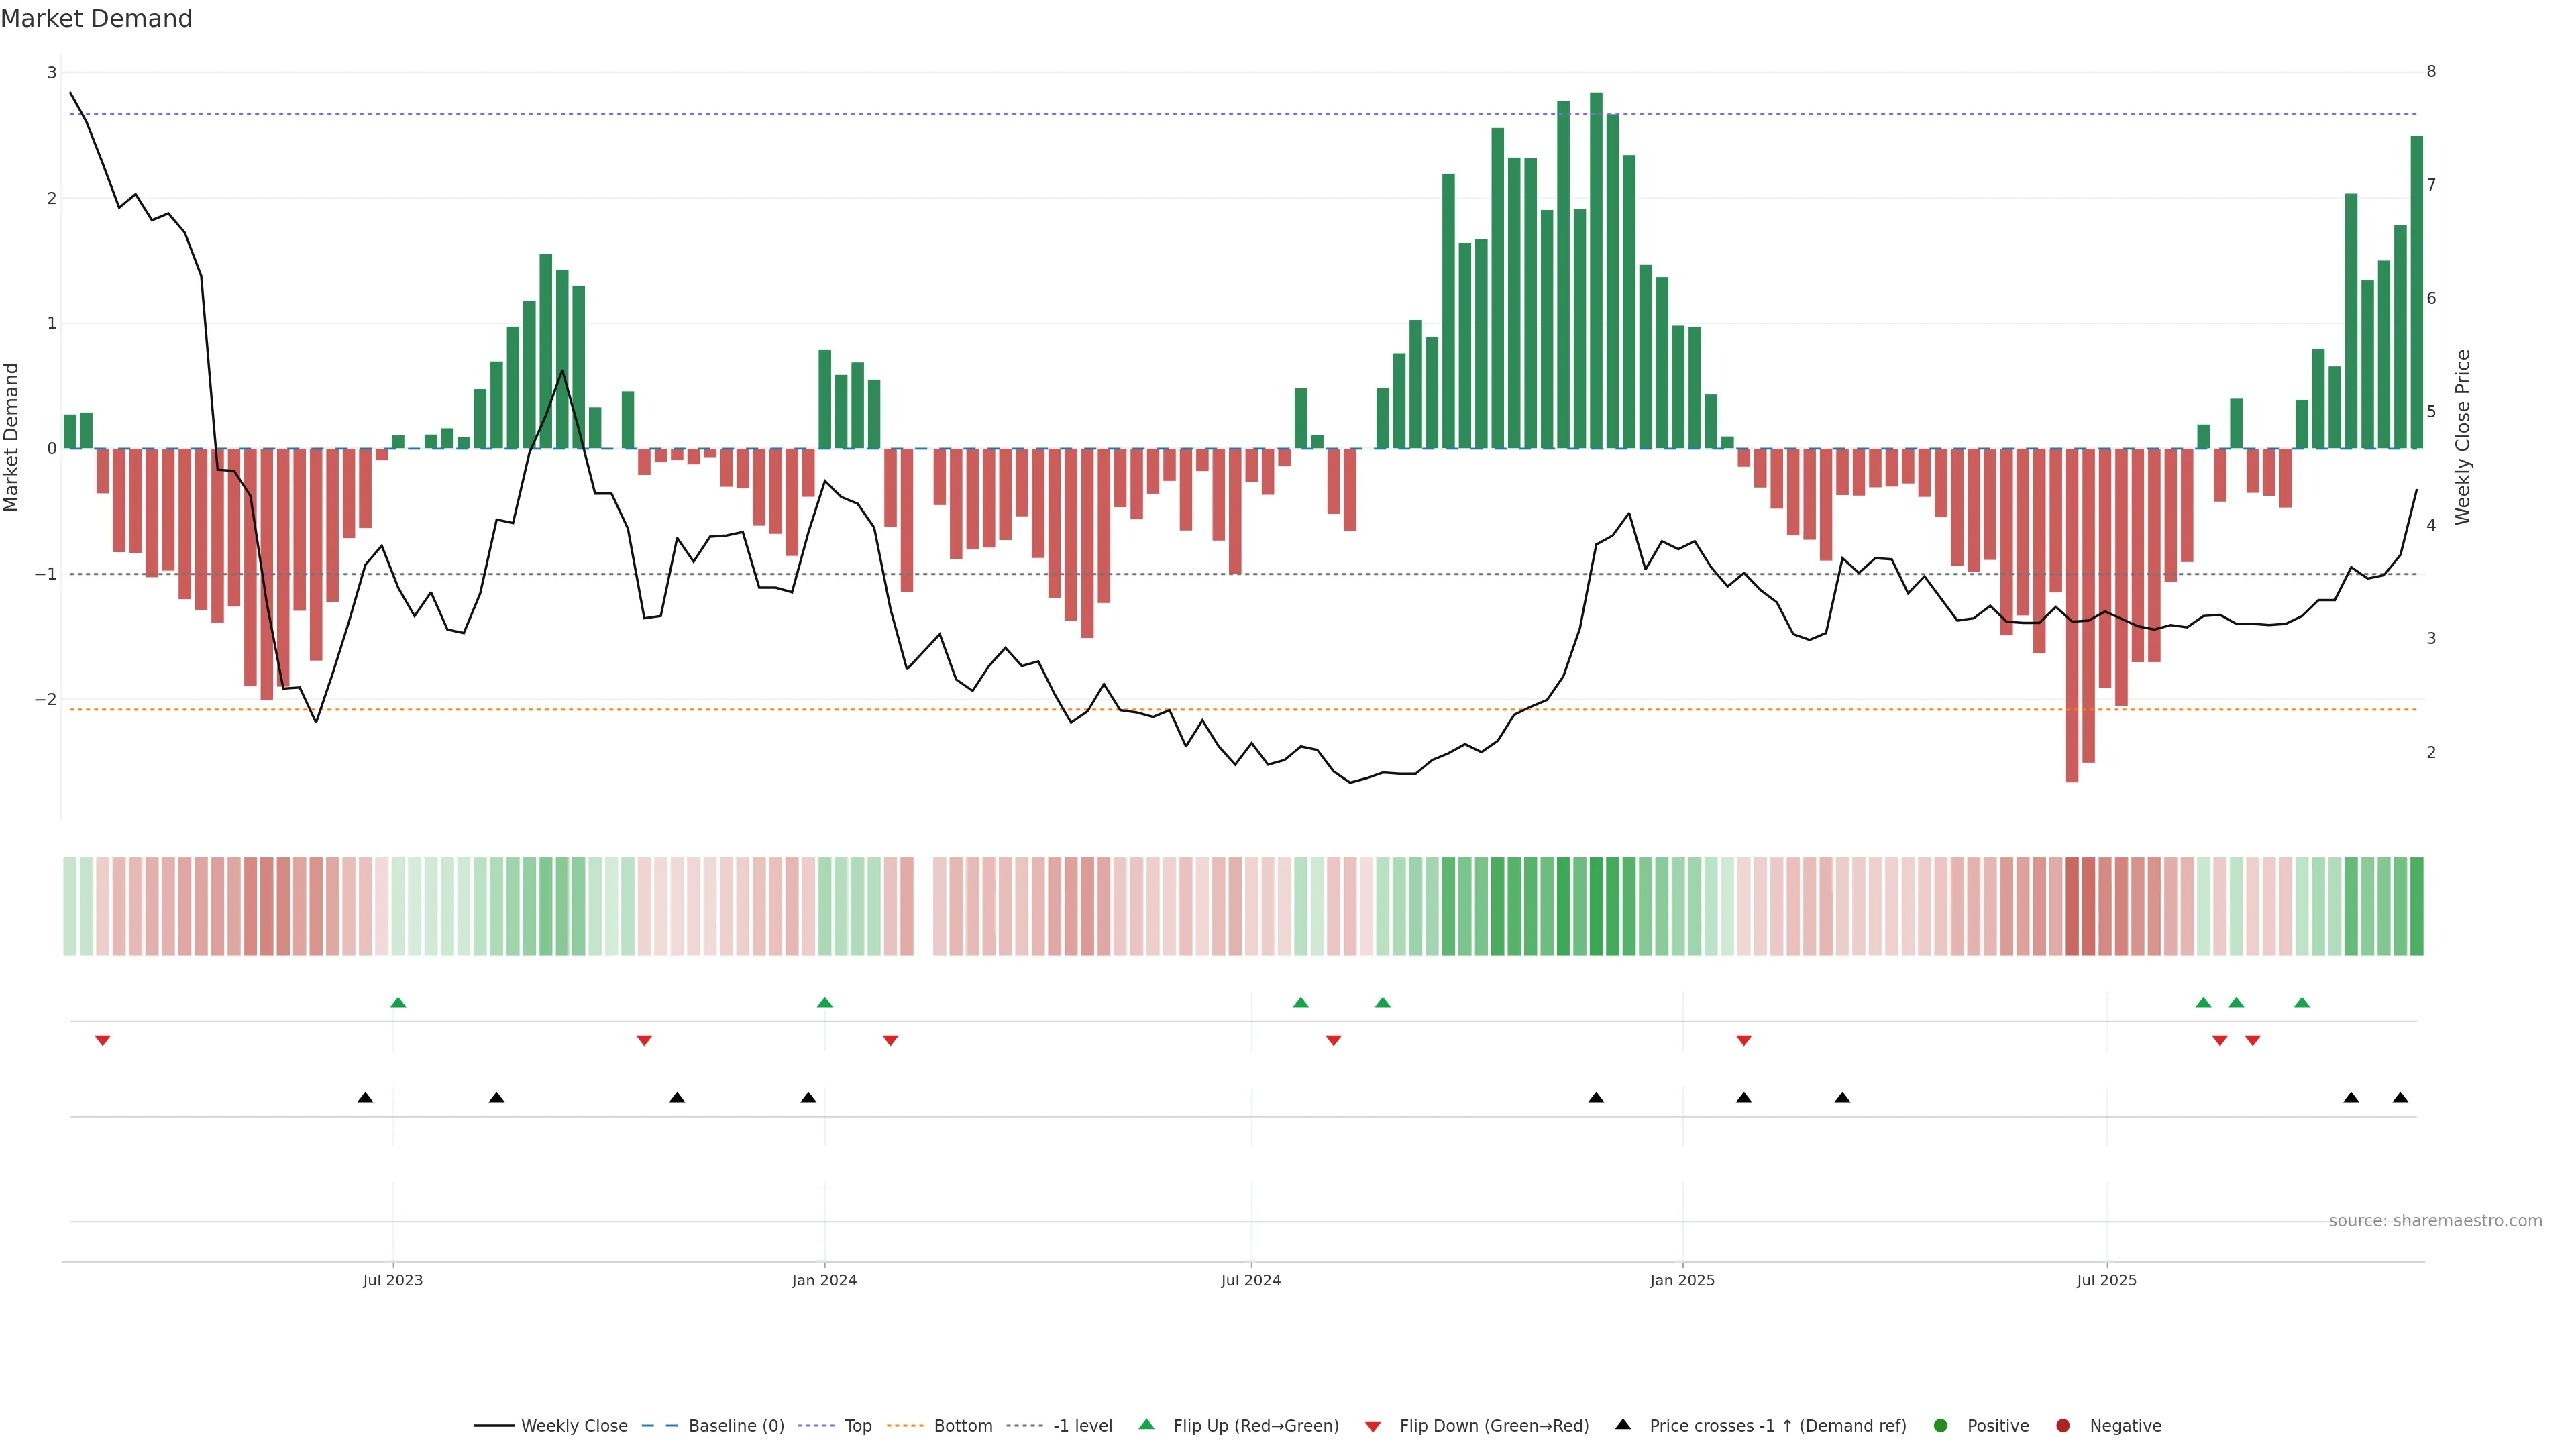Click Flip Down red triangle legend icon
The height and width of the screenshot is (1449, 2576).
tap(1373, 1427)
